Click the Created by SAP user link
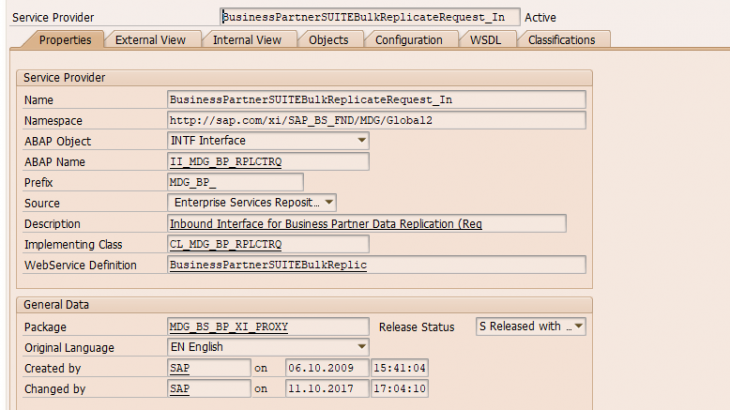Viewport: 730px width, 410px height. [180, 368]
